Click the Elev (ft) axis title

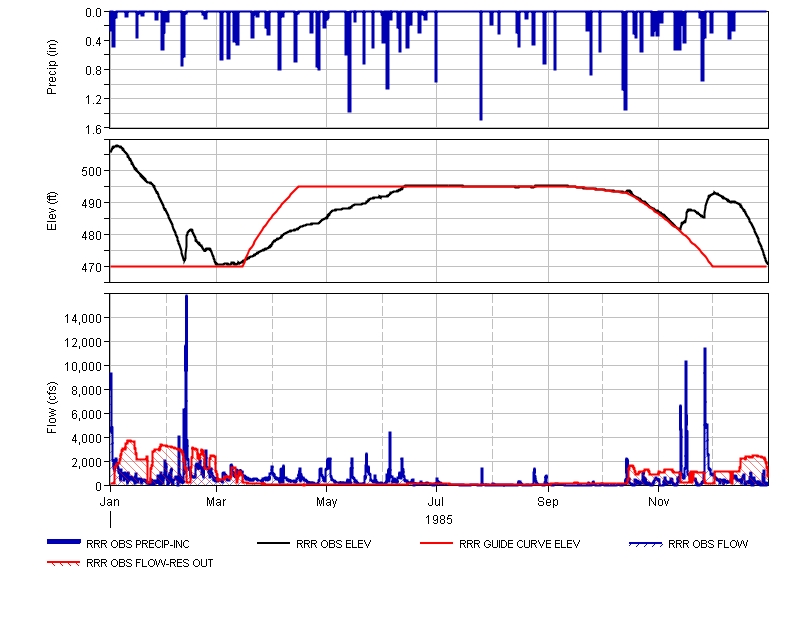click(52, 211)
